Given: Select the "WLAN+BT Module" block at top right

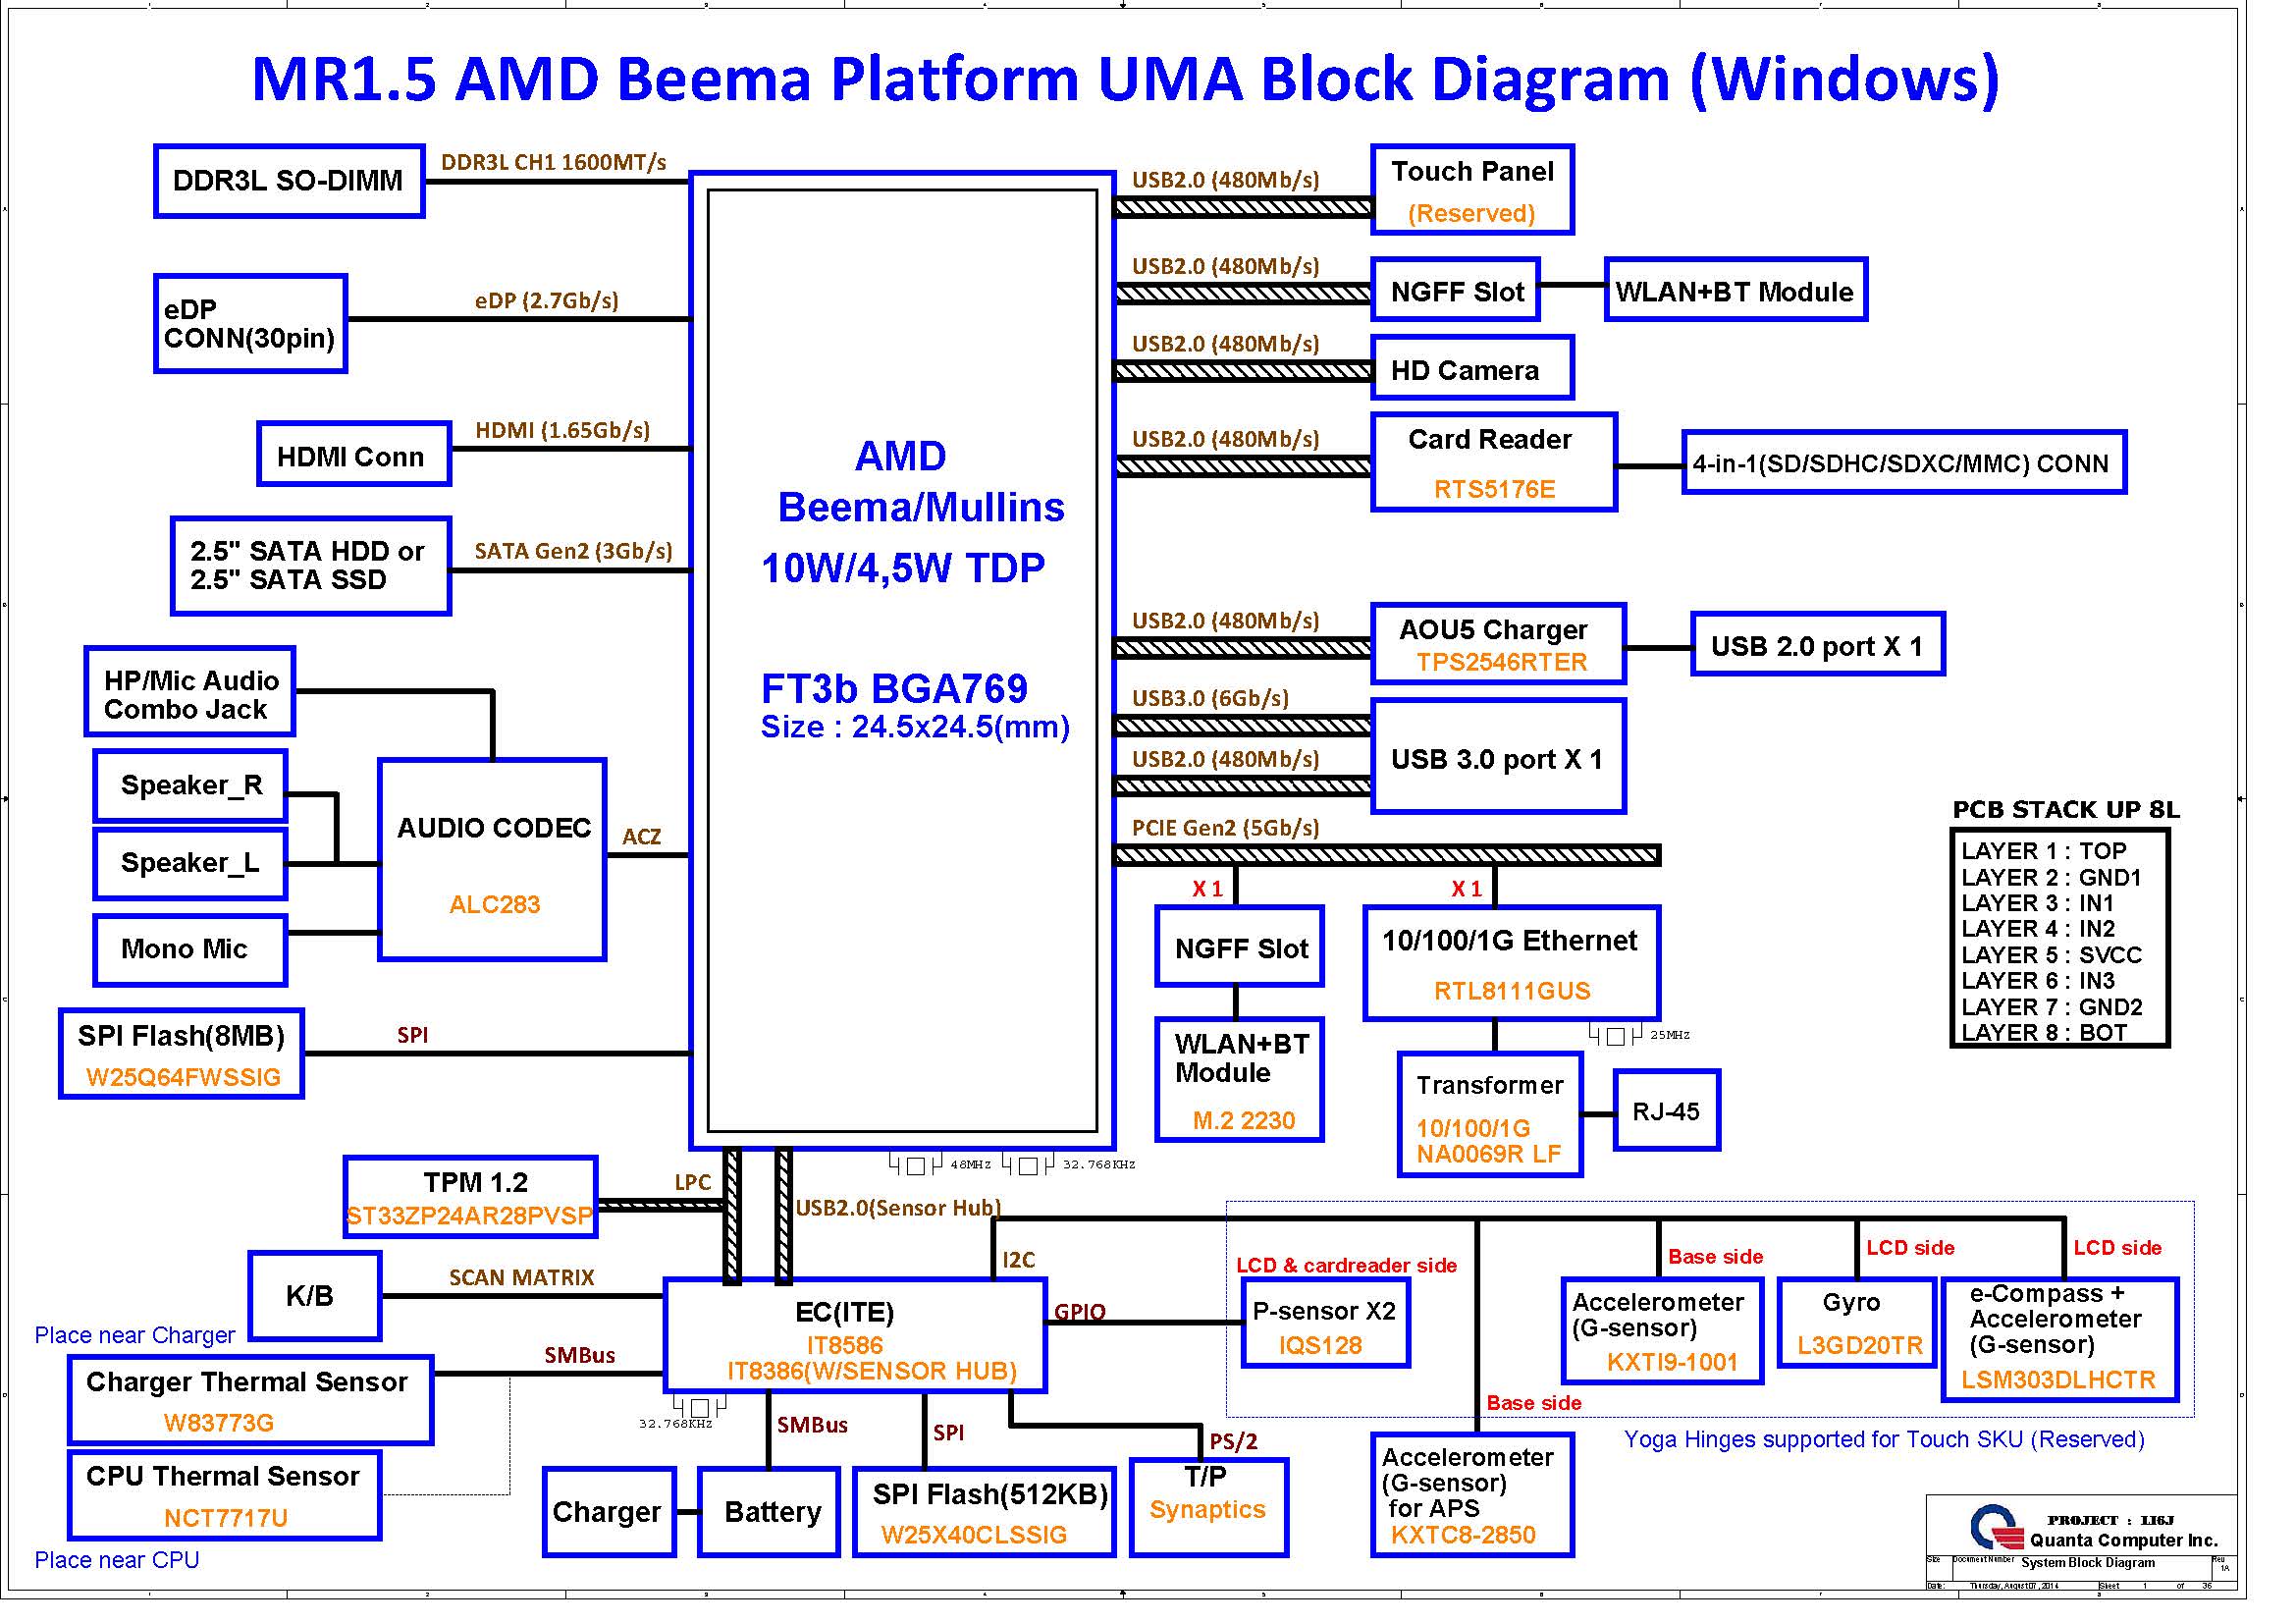Looking at the screenshot, I should 1735,290.
